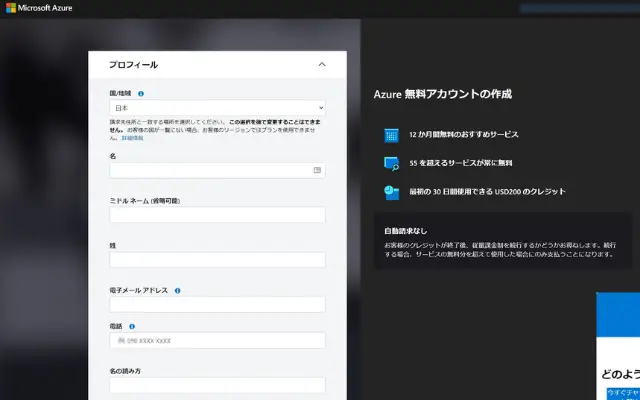Click the プロフィール section heading
This screenshot has width=640, height=400.
click(x=133, y=64)
